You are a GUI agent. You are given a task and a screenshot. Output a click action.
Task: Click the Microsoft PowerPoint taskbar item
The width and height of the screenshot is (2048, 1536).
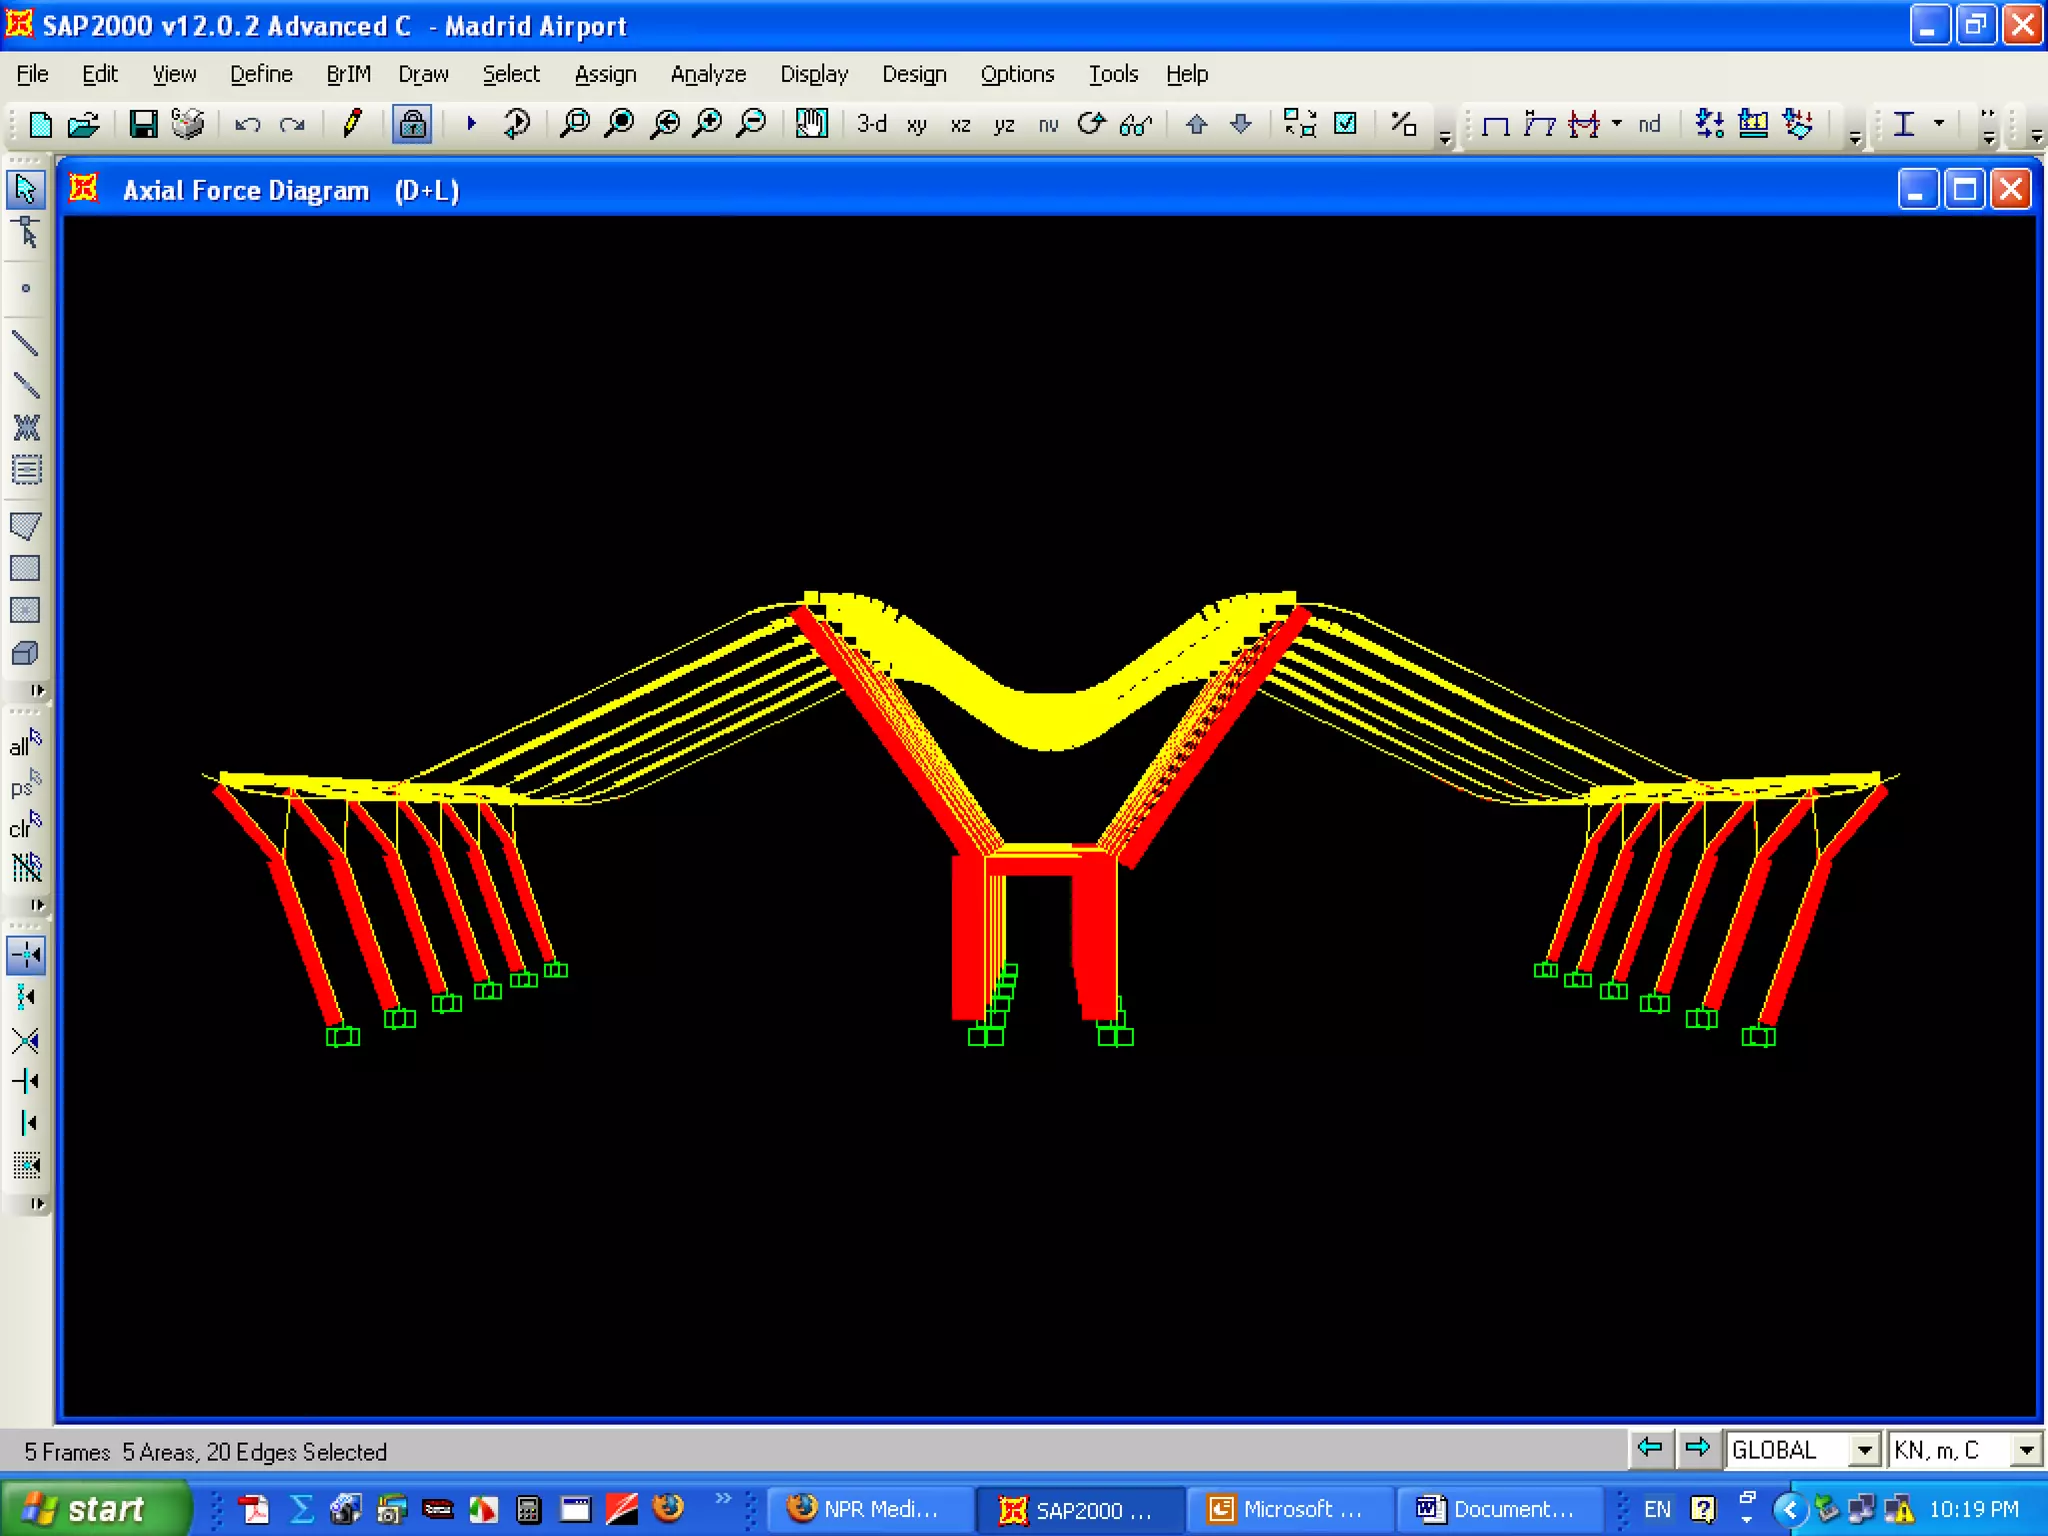click(1289, 1508)
